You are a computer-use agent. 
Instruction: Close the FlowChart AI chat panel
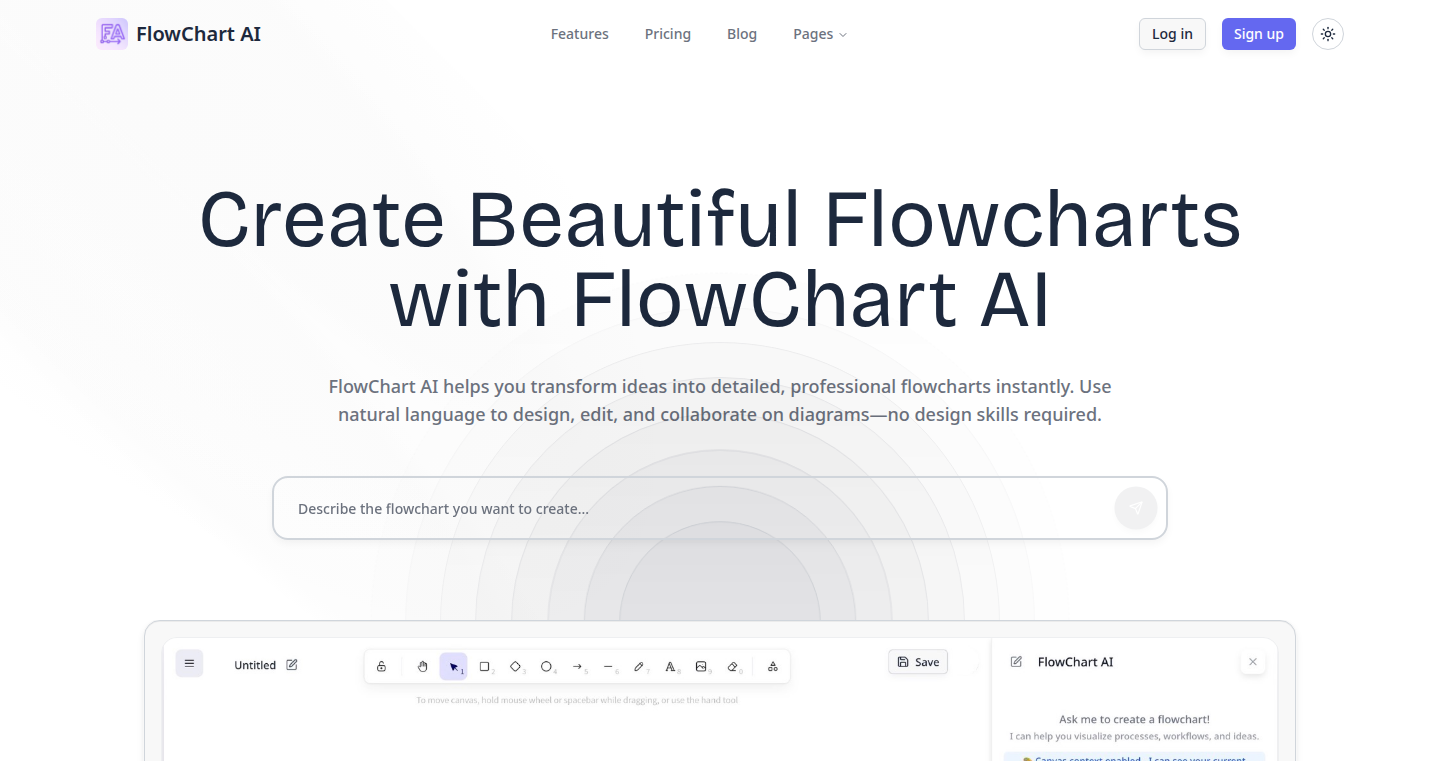[x=1253, y=662]
